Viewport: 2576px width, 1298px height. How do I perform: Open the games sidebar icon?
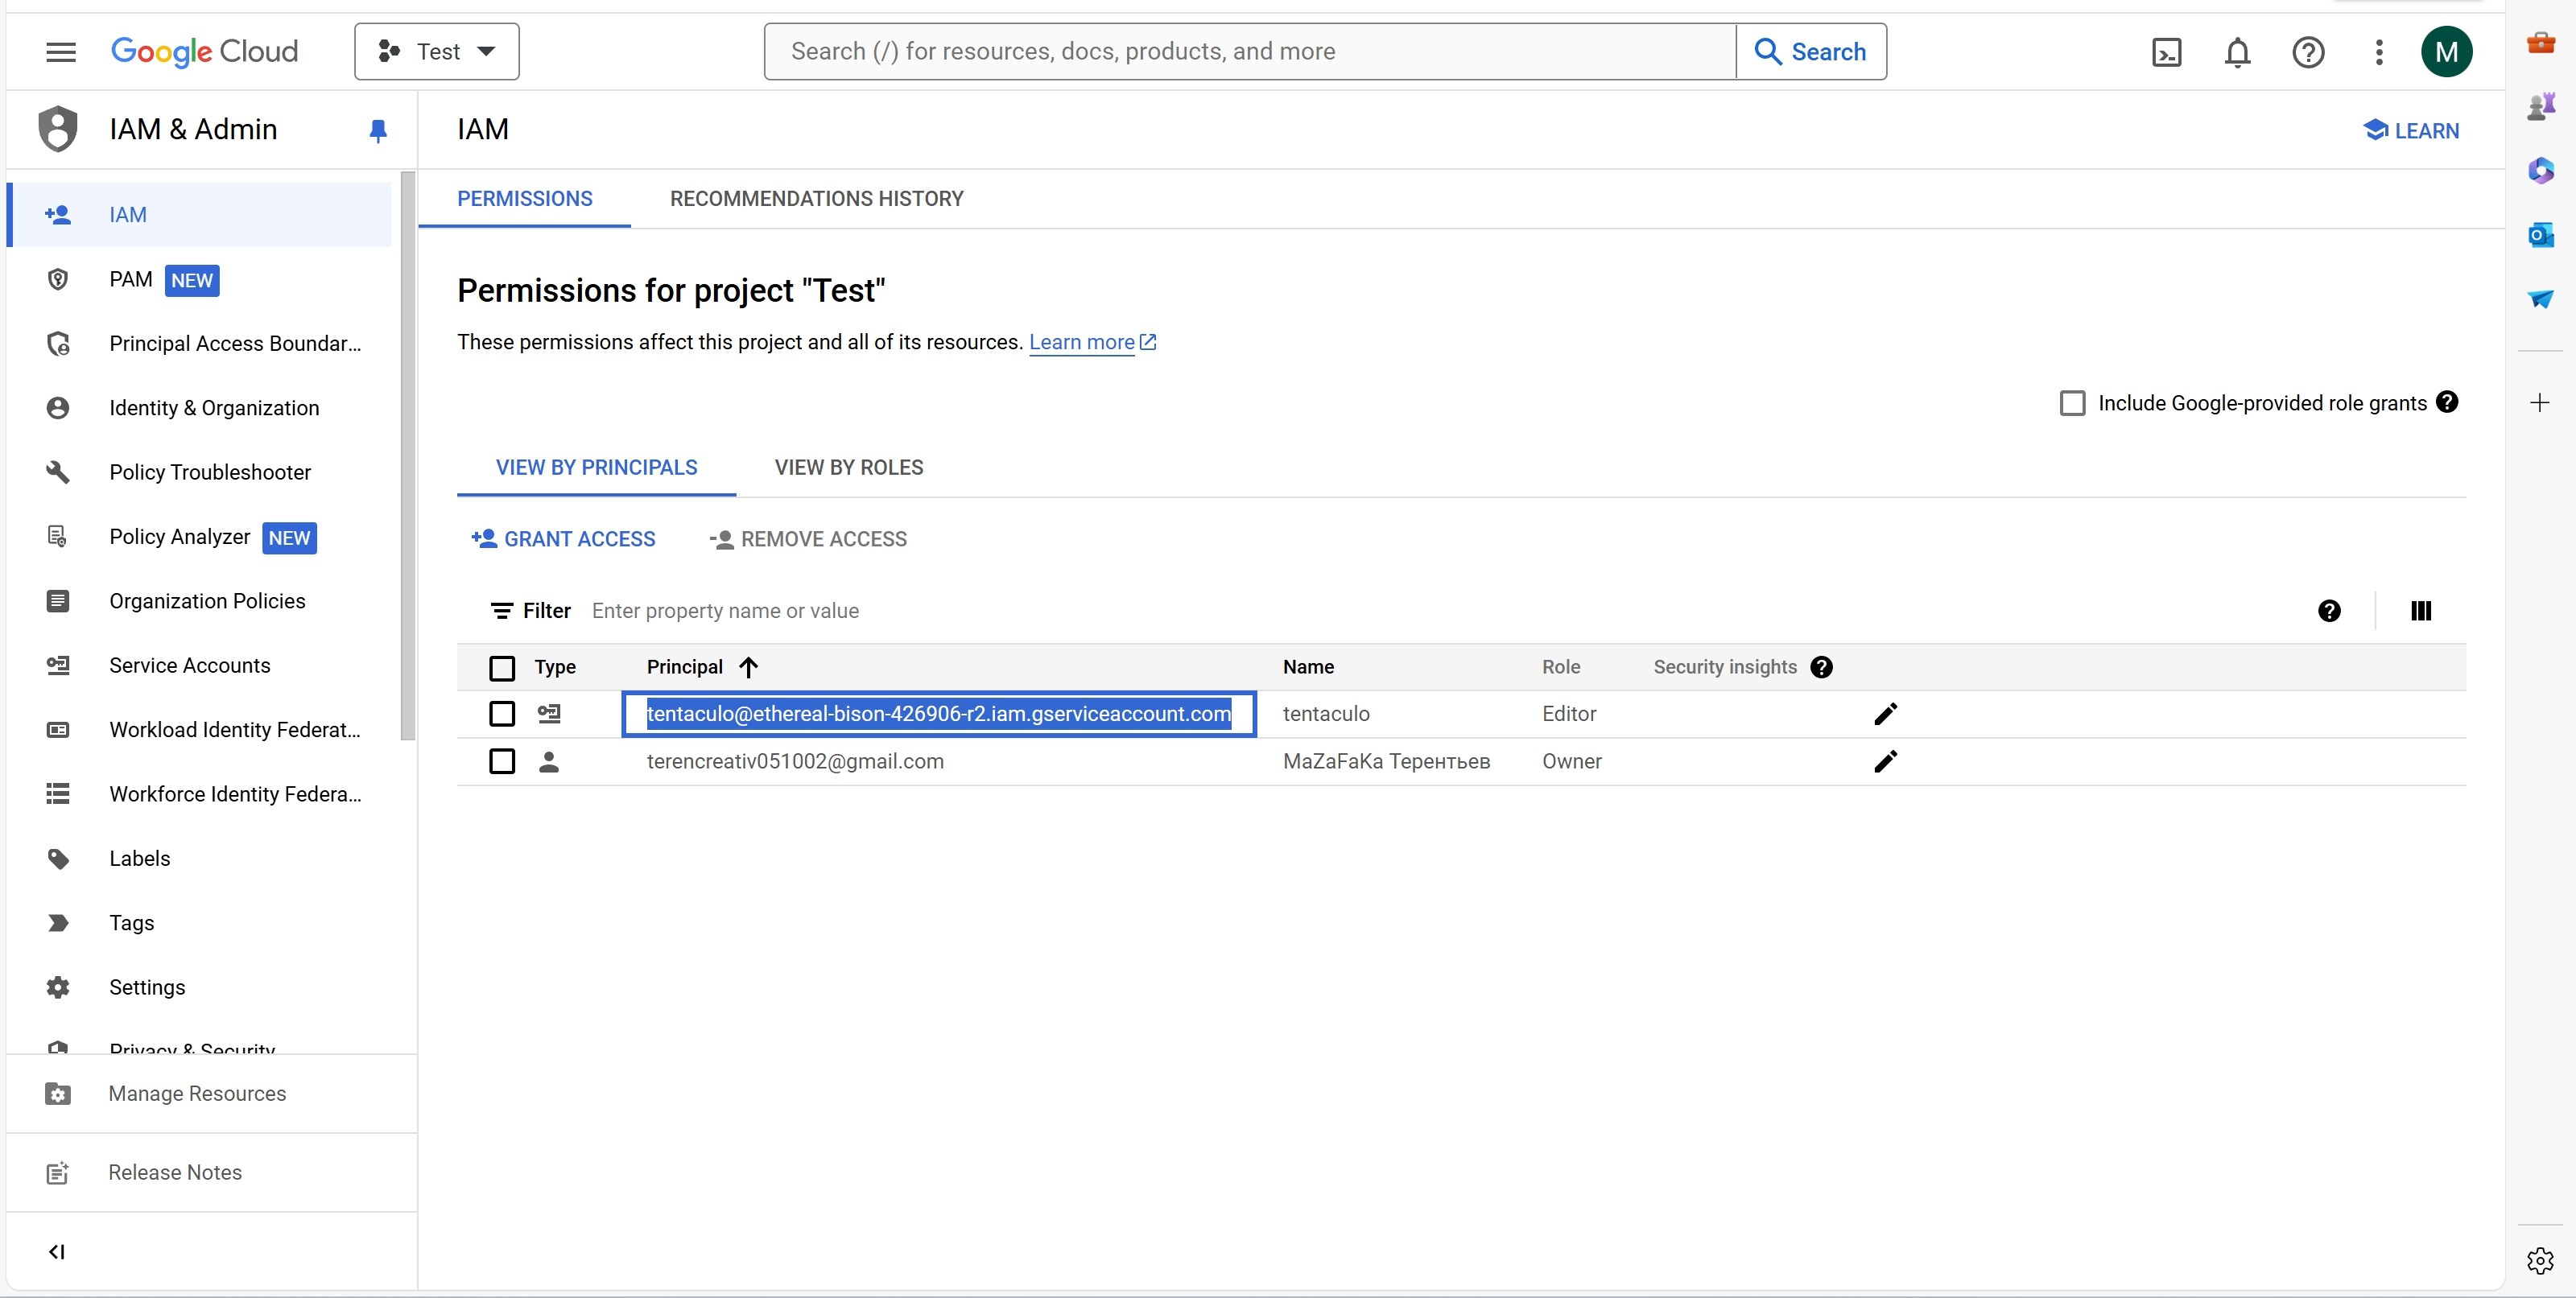[2540, 106]
